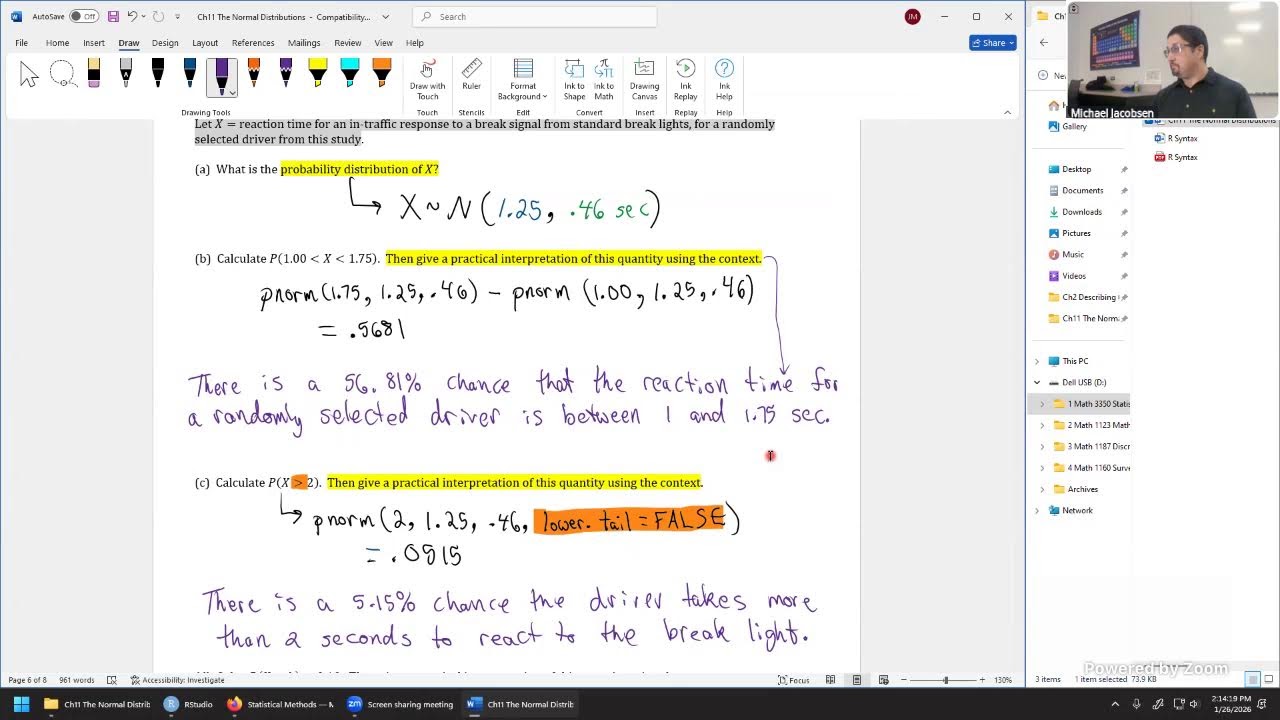Open Ink Help
The height and width of the screenshot is (720, 1280).
[x=724, y=80]
